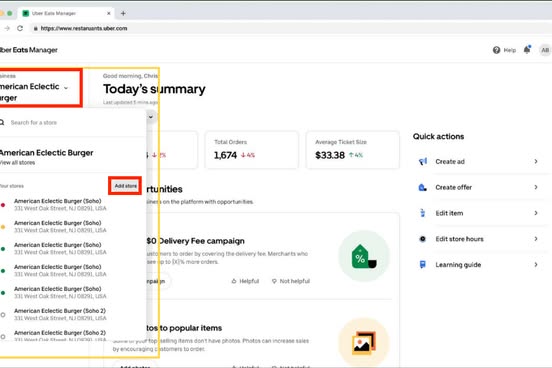Viewport: 552px width, 368px height.
Task: Open Create ad quick action chevron
Action: click(x=536, y=161)
